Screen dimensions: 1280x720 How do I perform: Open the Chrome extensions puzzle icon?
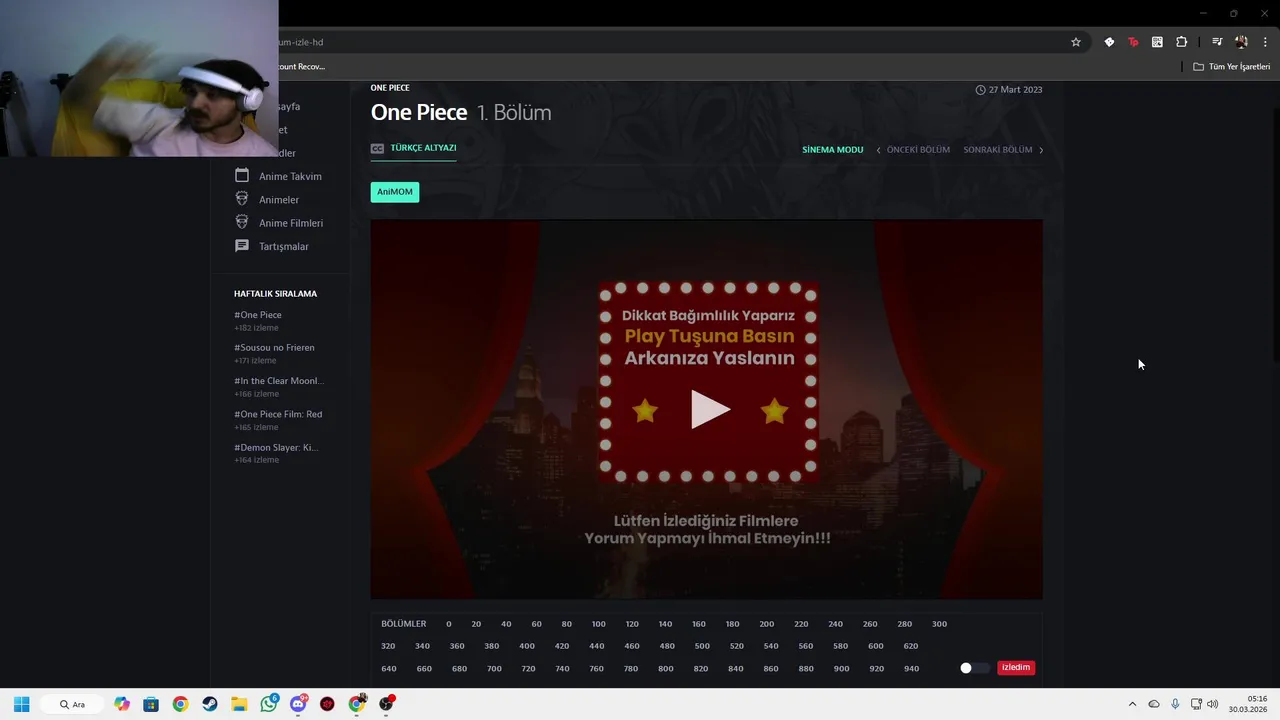1182,42
